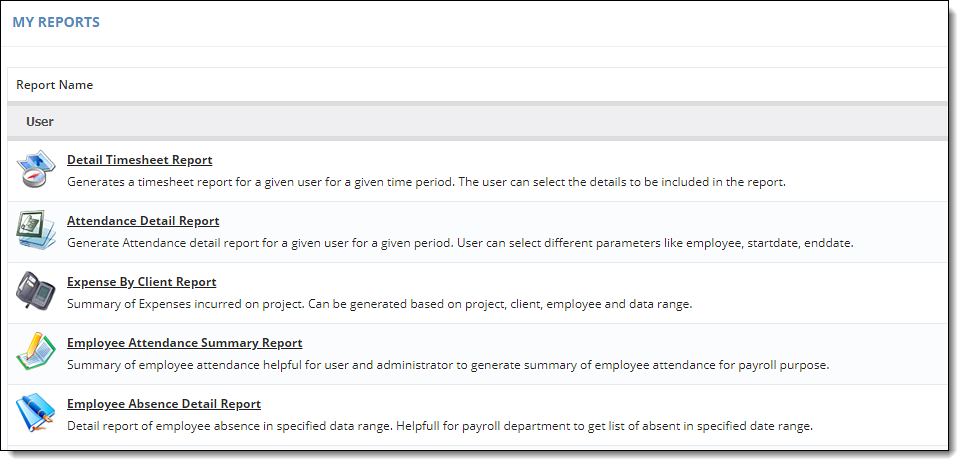Screen dimensions: 964x466
Task: Select the Expense By Client description text
Action: tap(379, 304)
